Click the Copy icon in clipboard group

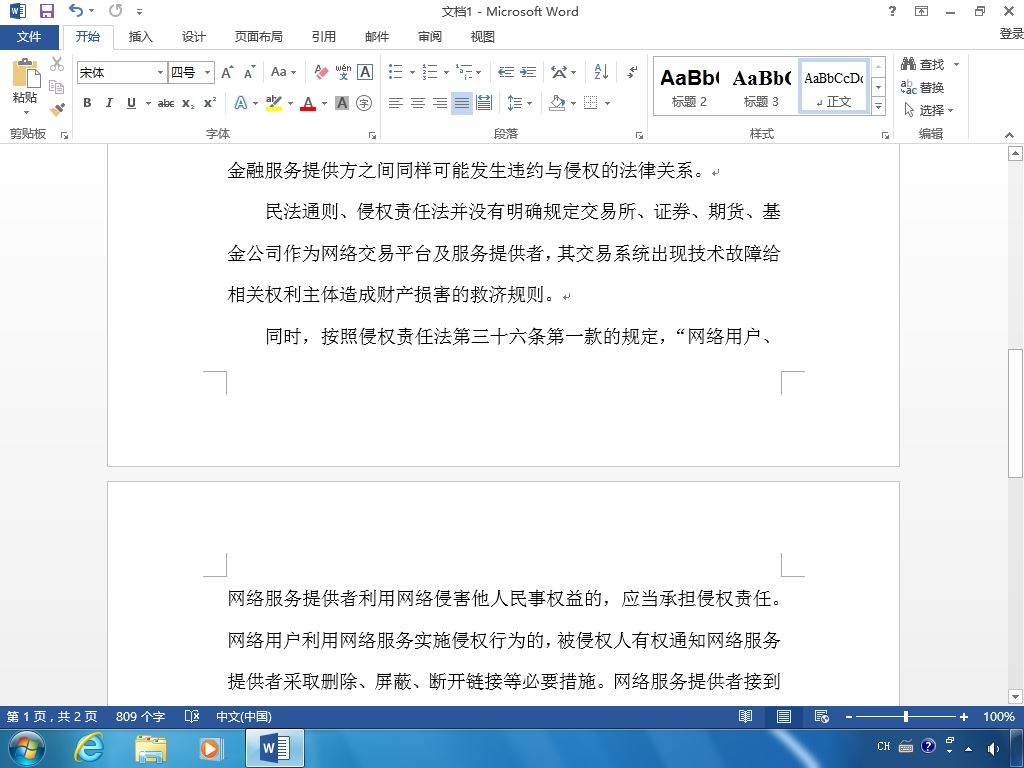pyautogui.click(x=57, y=86)
